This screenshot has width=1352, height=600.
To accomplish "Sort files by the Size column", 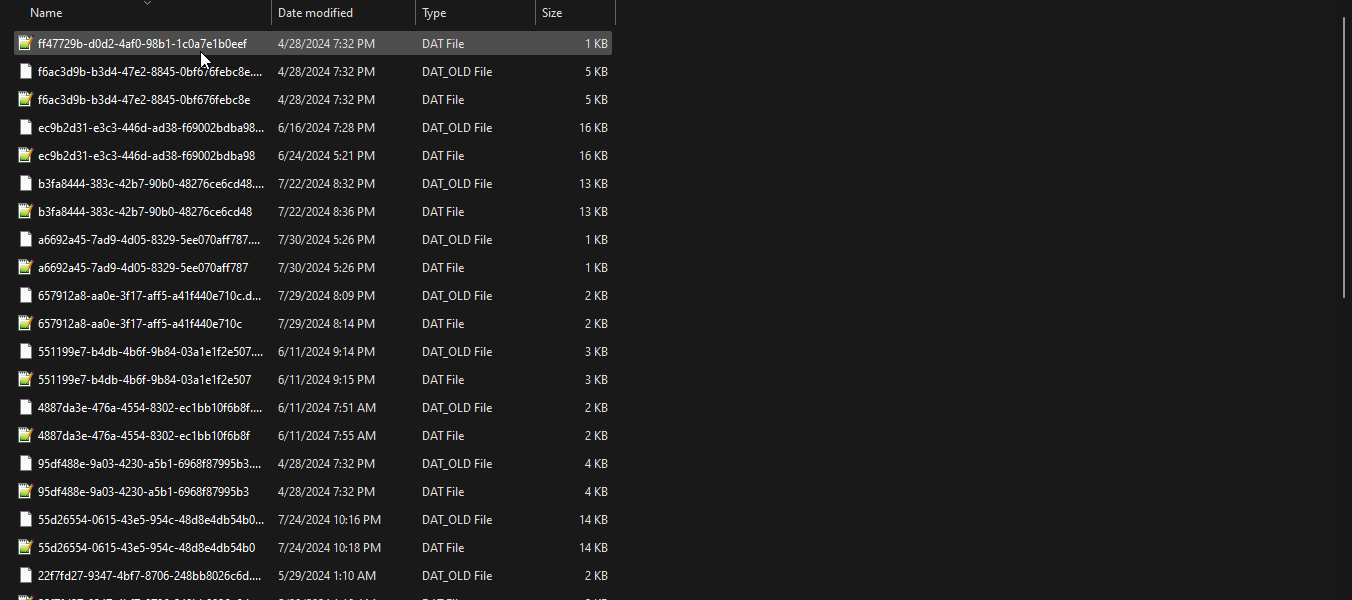I will (x=551, y=13).
